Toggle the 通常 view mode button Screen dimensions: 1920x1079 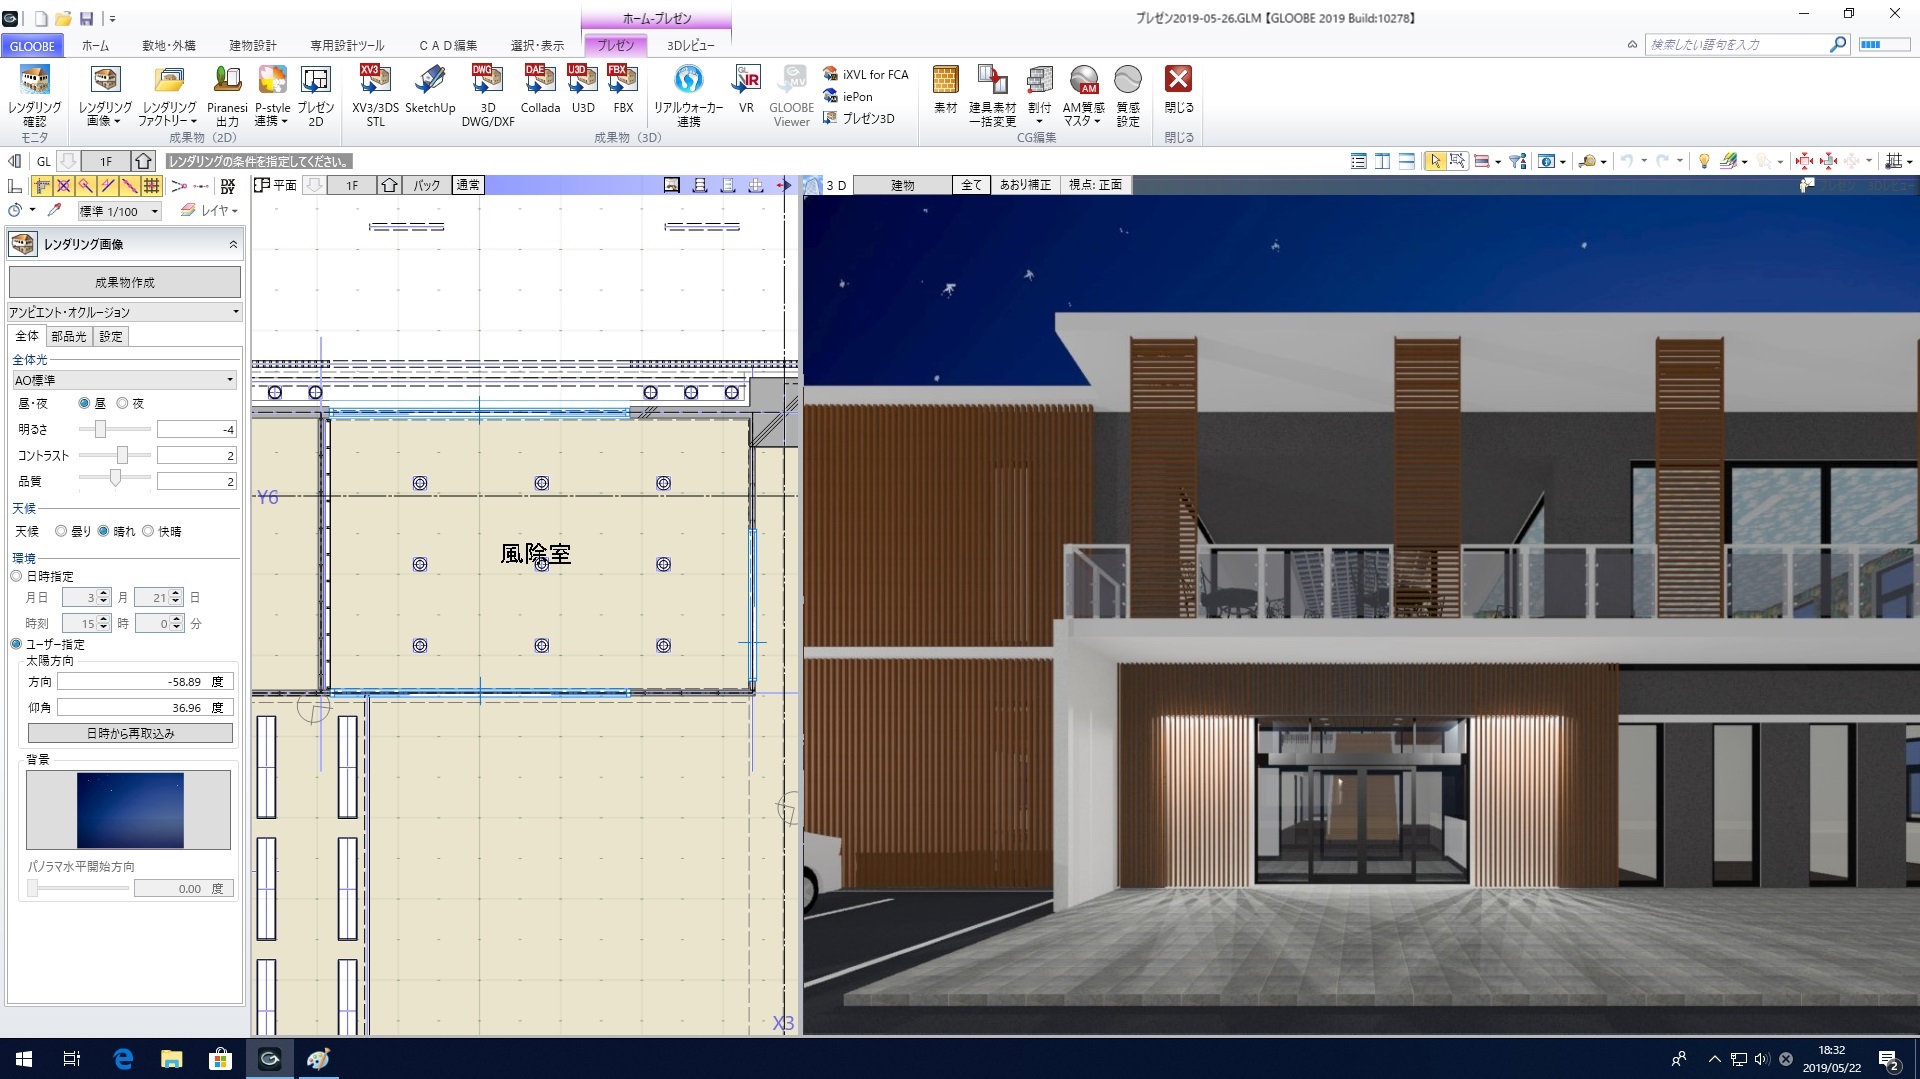click(x=468, y=185)
